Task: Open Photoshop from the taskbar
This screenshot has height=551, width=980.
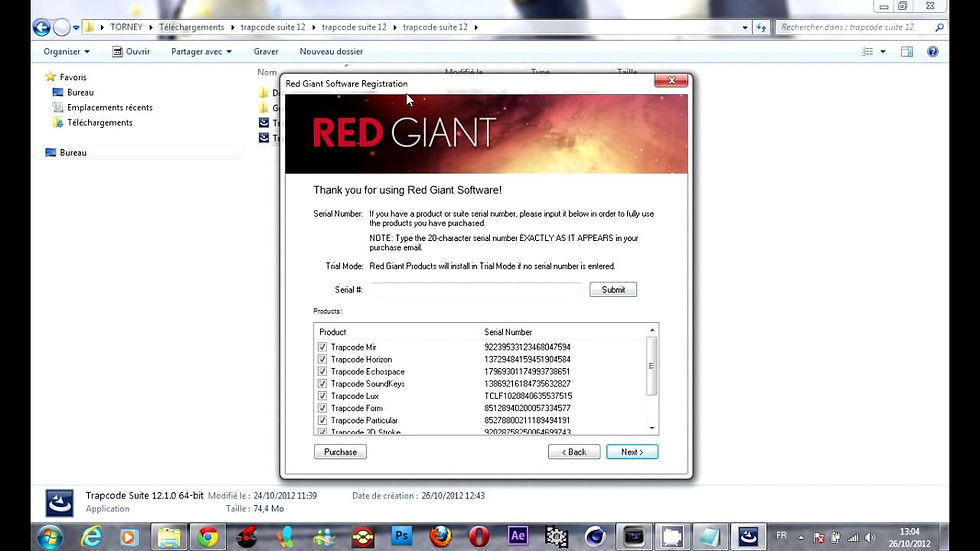Action: click(402, 536)
